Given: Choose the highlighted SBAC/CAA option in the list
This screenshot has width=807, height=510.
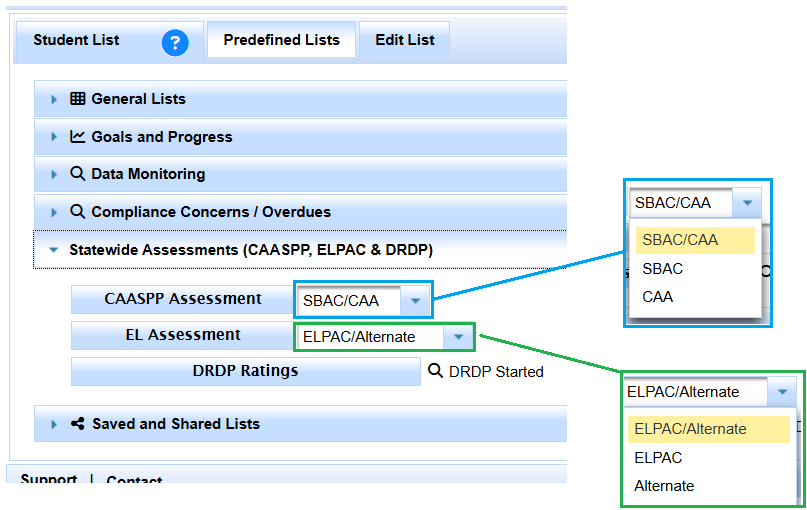Looking at the screenshot, I should point(695,240).
